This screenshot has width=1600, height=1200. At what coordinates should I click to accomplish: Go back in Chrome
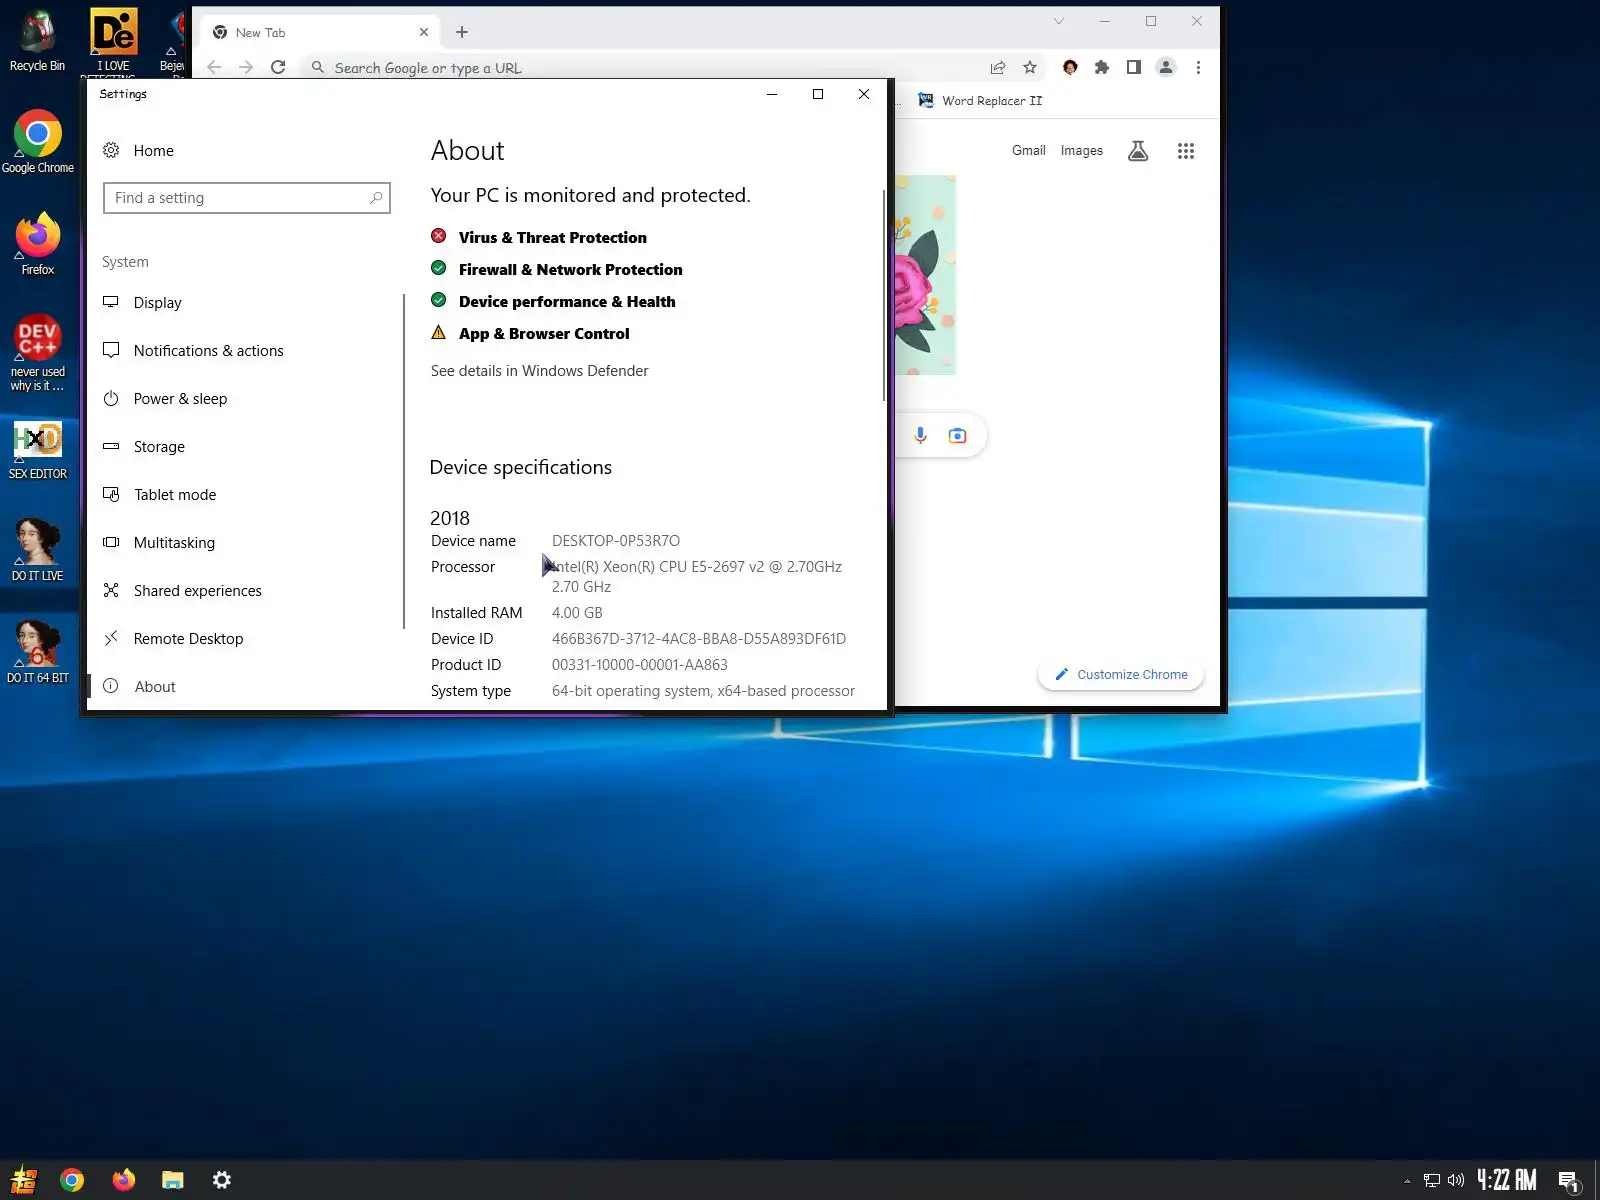coord(214,67)
